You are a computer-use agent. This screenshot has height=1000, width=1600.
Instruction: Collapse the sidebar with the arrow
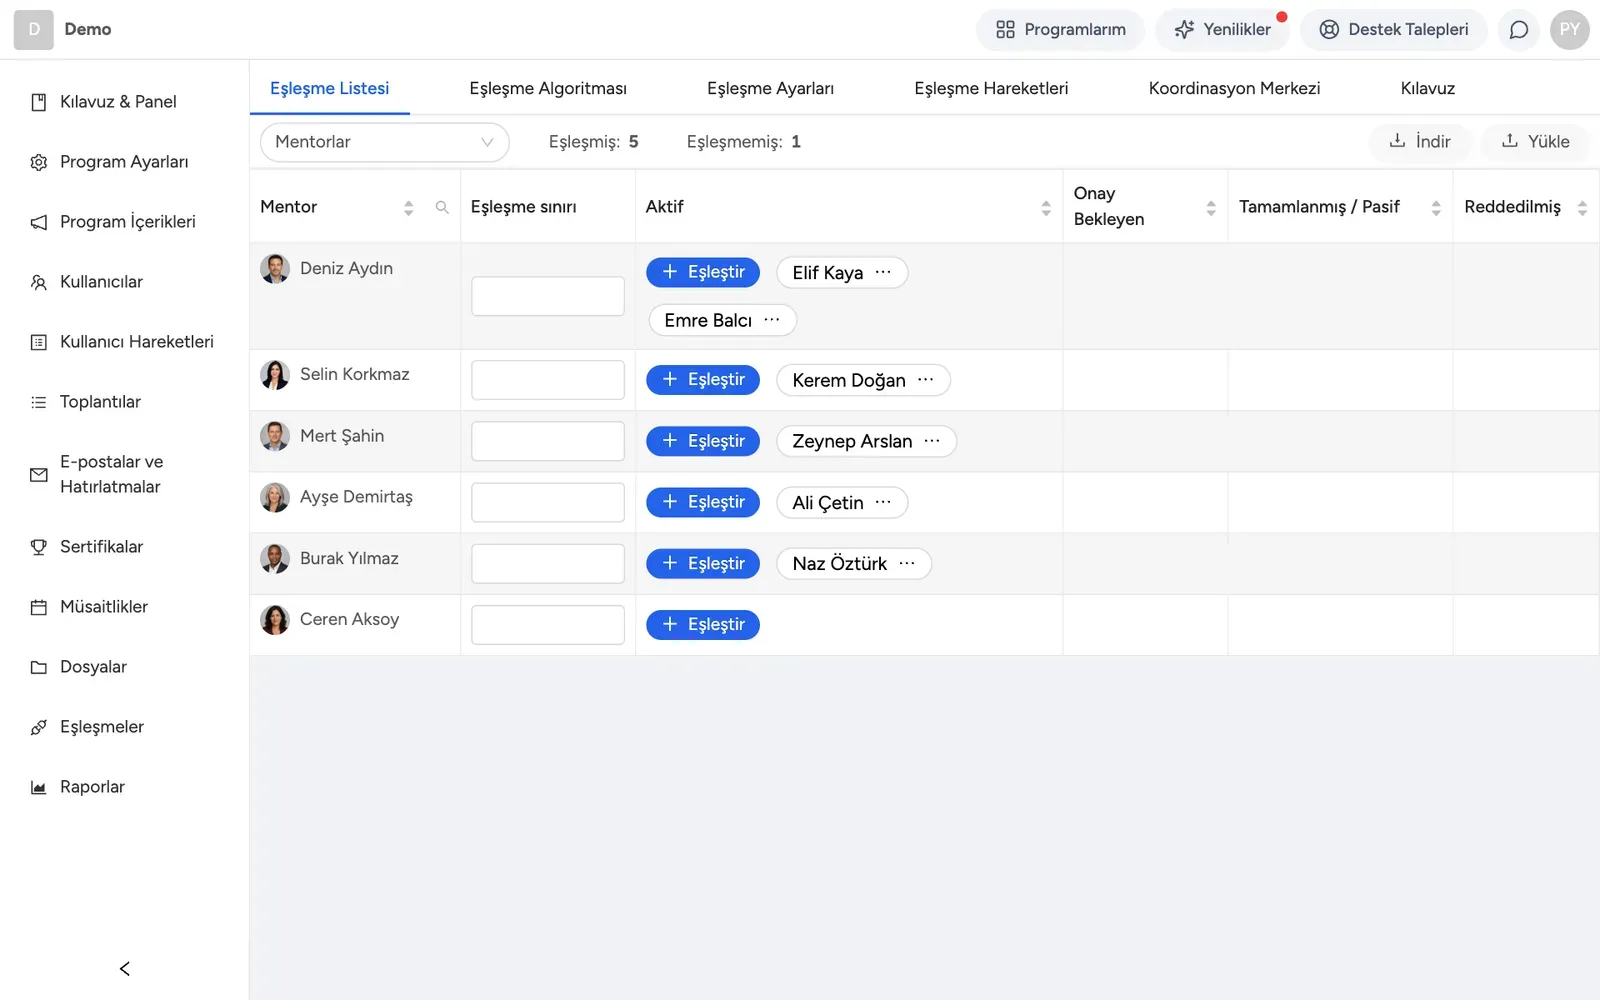(x=124, y=968)
